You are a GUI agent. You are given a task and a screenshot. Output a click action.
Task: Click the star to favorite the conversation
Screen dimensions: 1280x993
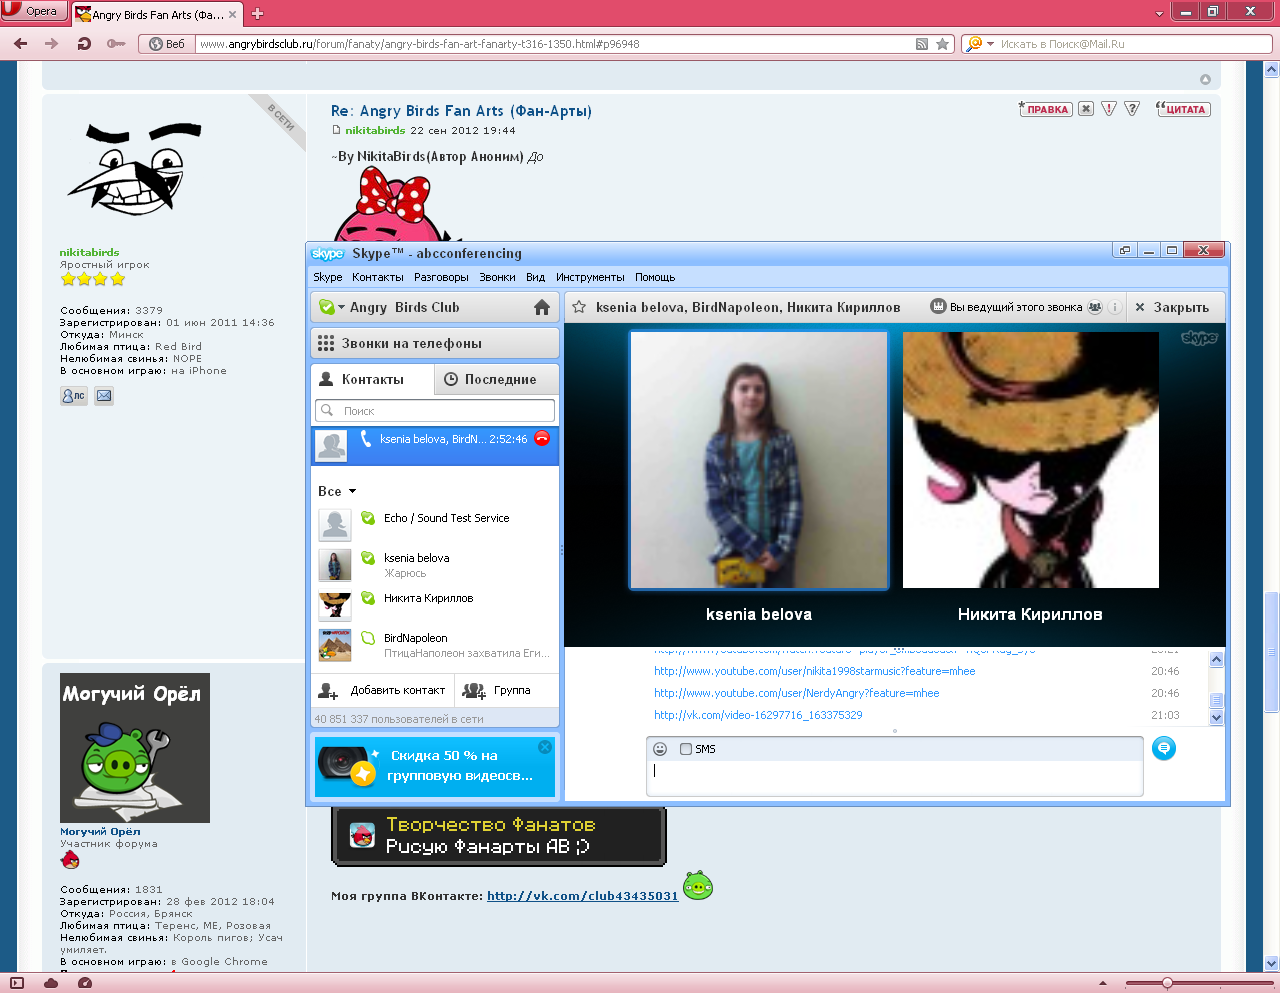(x=579, y=307)
